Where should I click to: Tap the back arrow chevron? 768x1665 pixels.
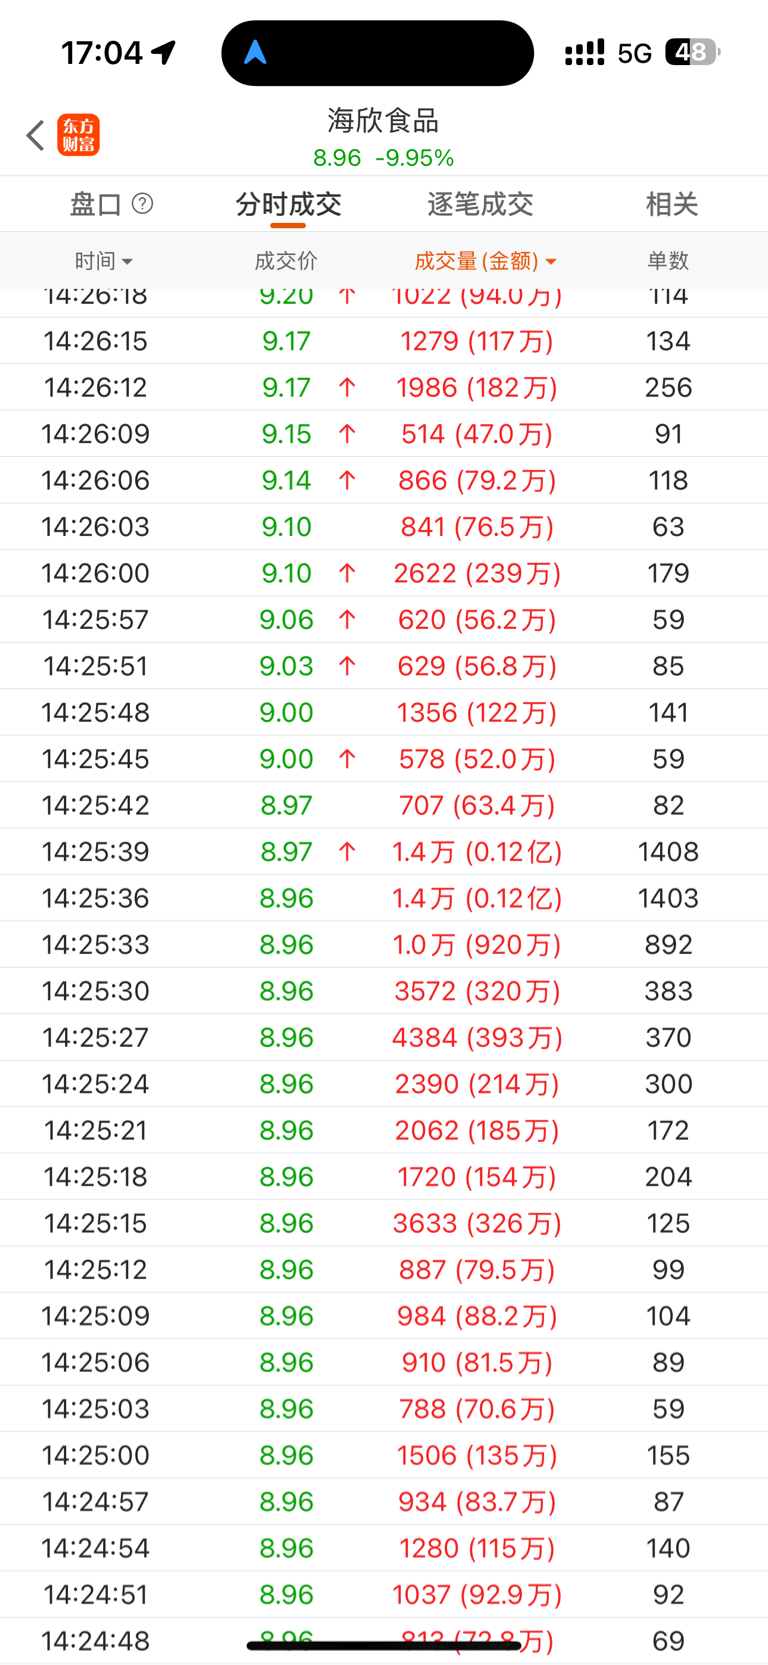35,135
